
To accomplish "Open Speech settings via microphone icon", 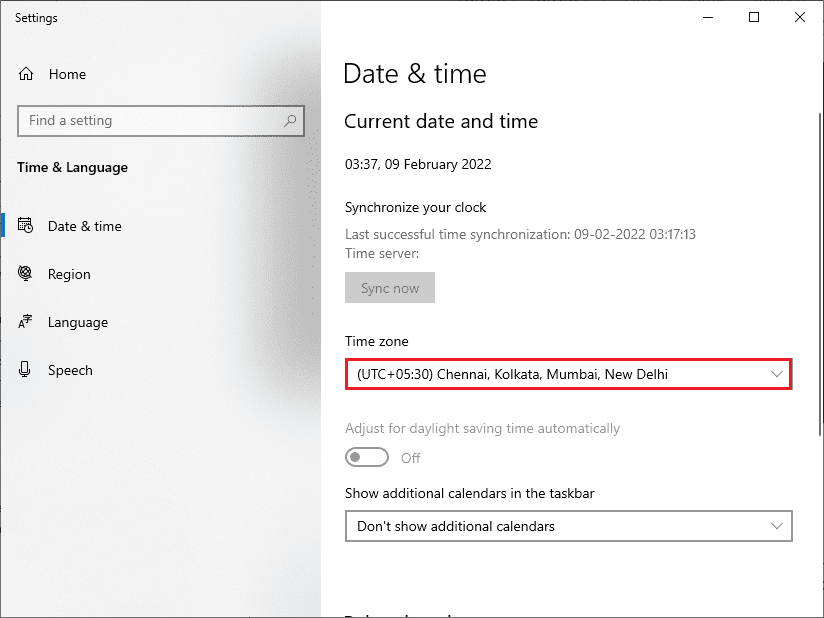I will tap(25, 370).
